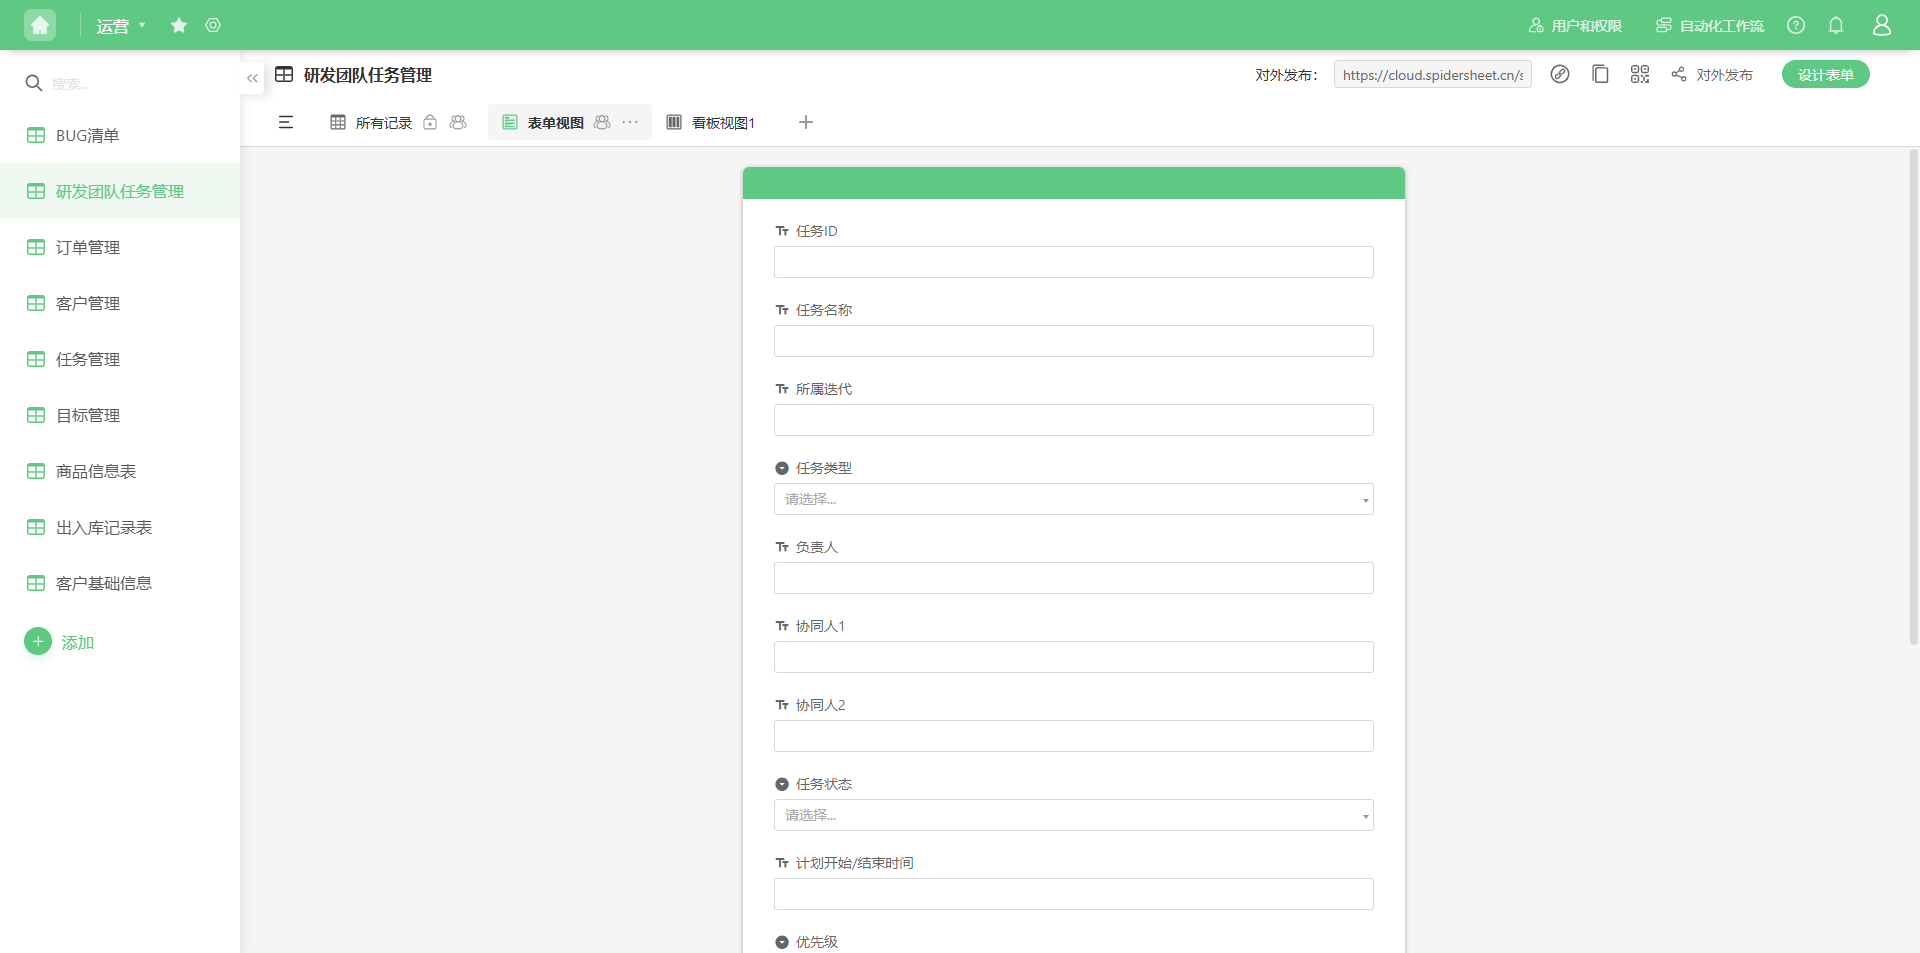
Task: Click the green 添加 plus button
Action: click(38, 641)
